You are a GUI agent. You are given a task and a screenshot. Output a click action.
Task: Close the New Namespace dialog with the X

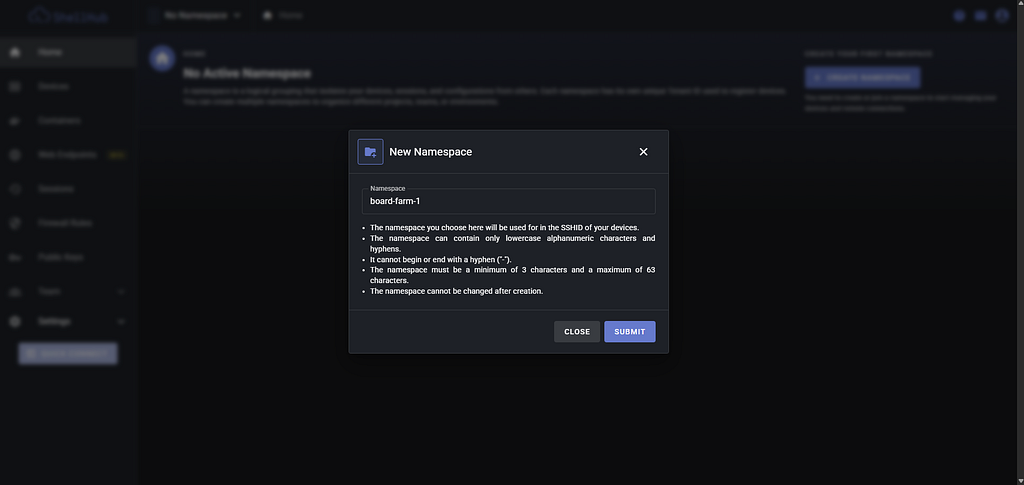(x=643, y=151)
